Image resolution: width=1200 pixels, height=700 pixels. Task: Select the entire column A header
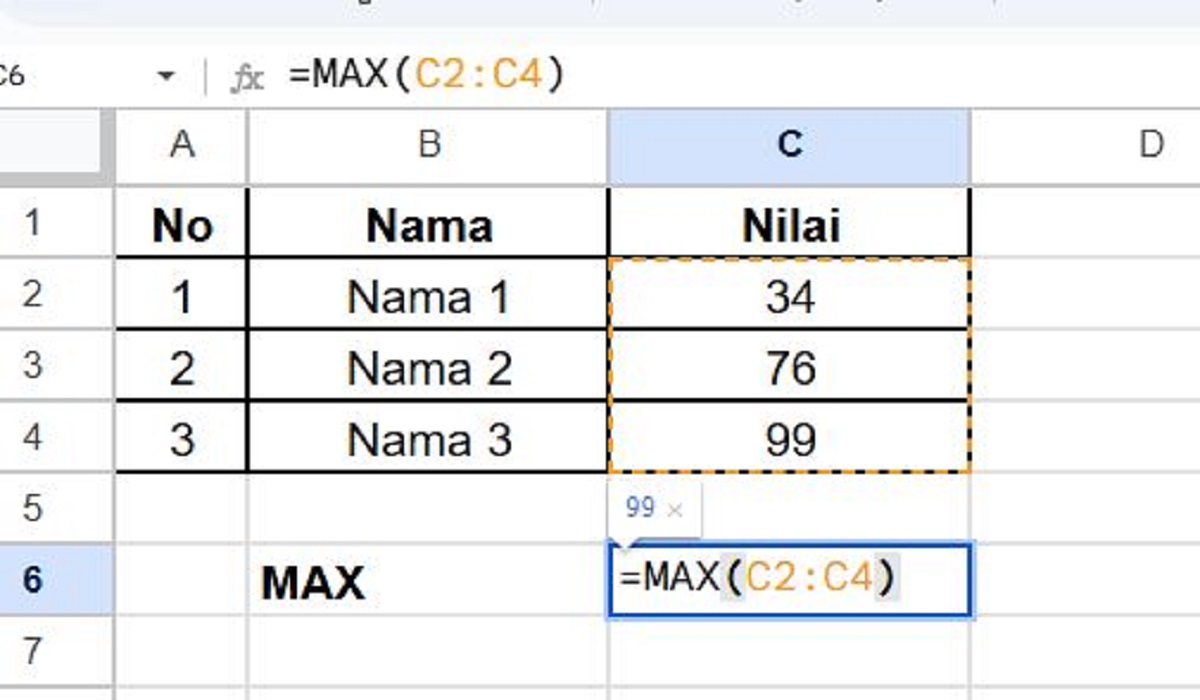[183, 145]
